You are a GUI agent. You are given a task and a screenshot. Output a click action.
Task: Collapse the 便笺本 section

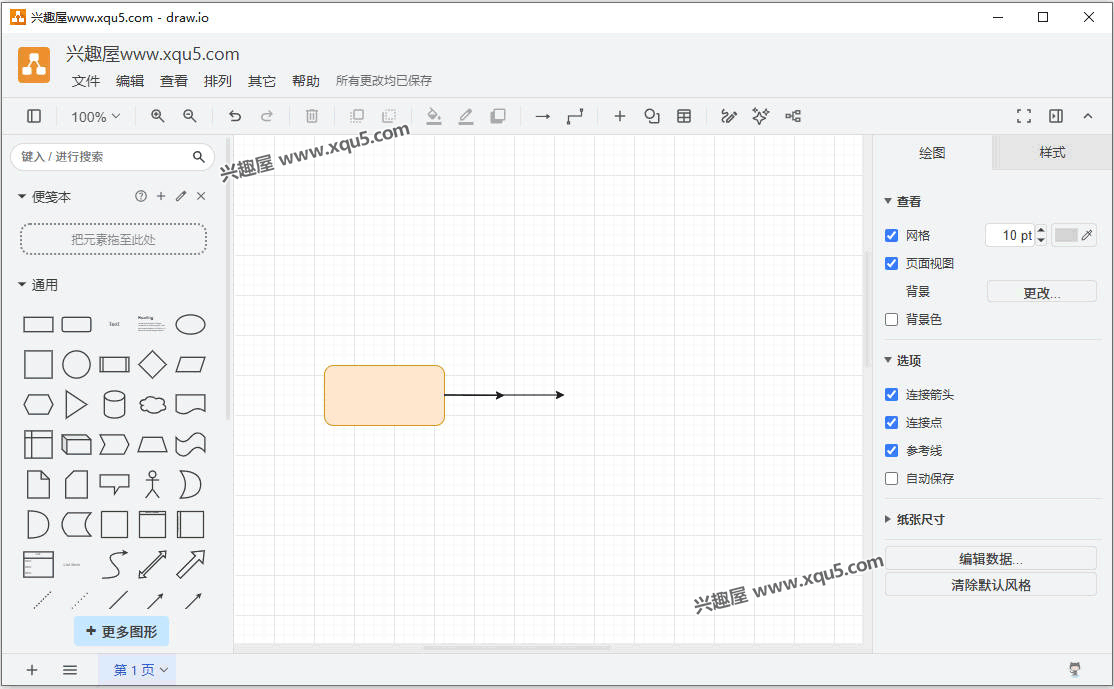coord(22,196)
